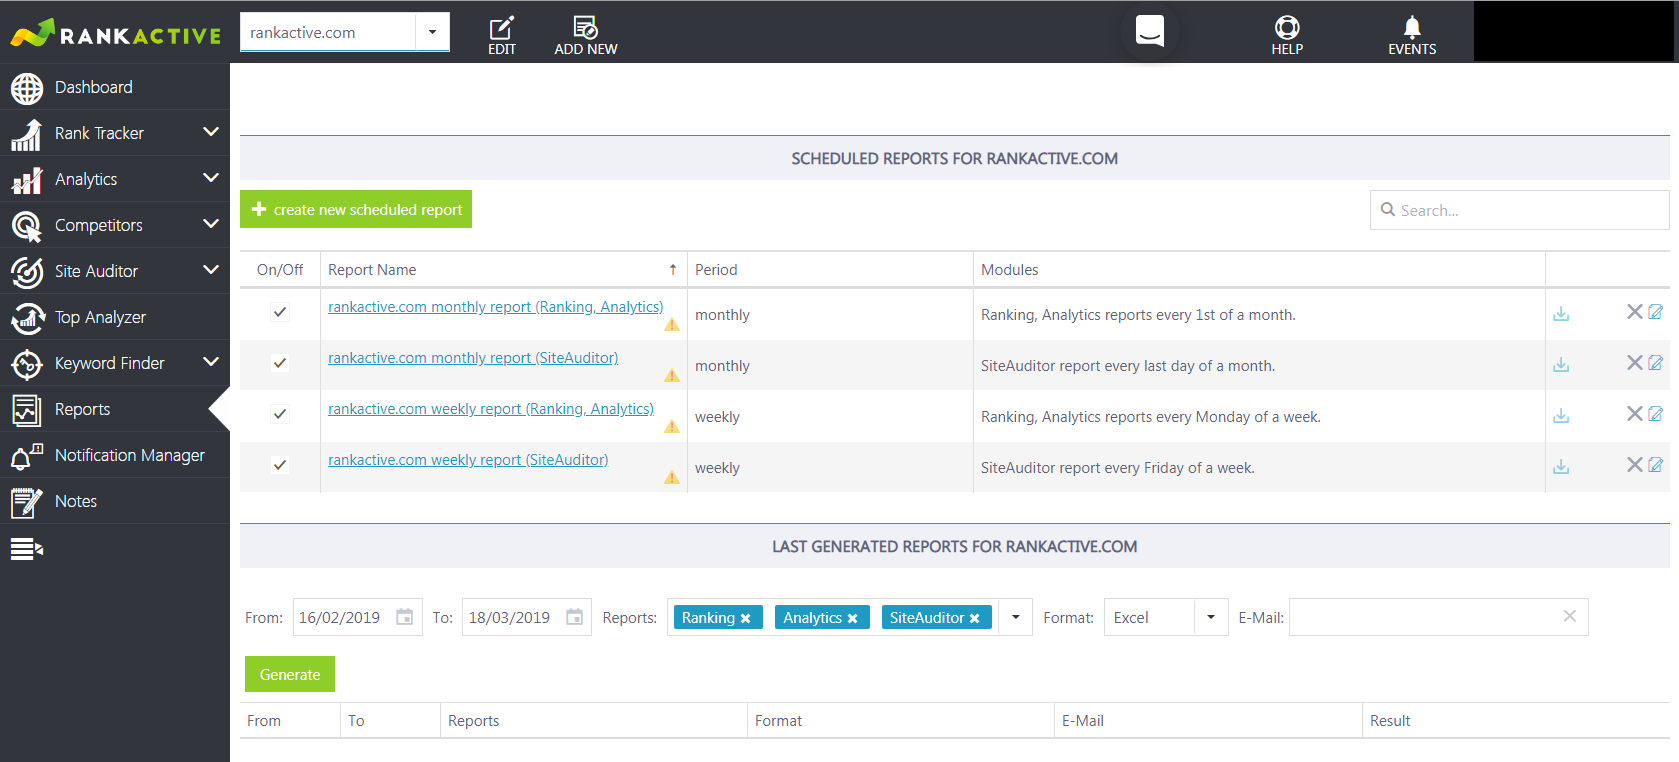Open Notification Manager in sidebar
The height and width of the screenshot is (762, 1679).
[x=115, y=455]
